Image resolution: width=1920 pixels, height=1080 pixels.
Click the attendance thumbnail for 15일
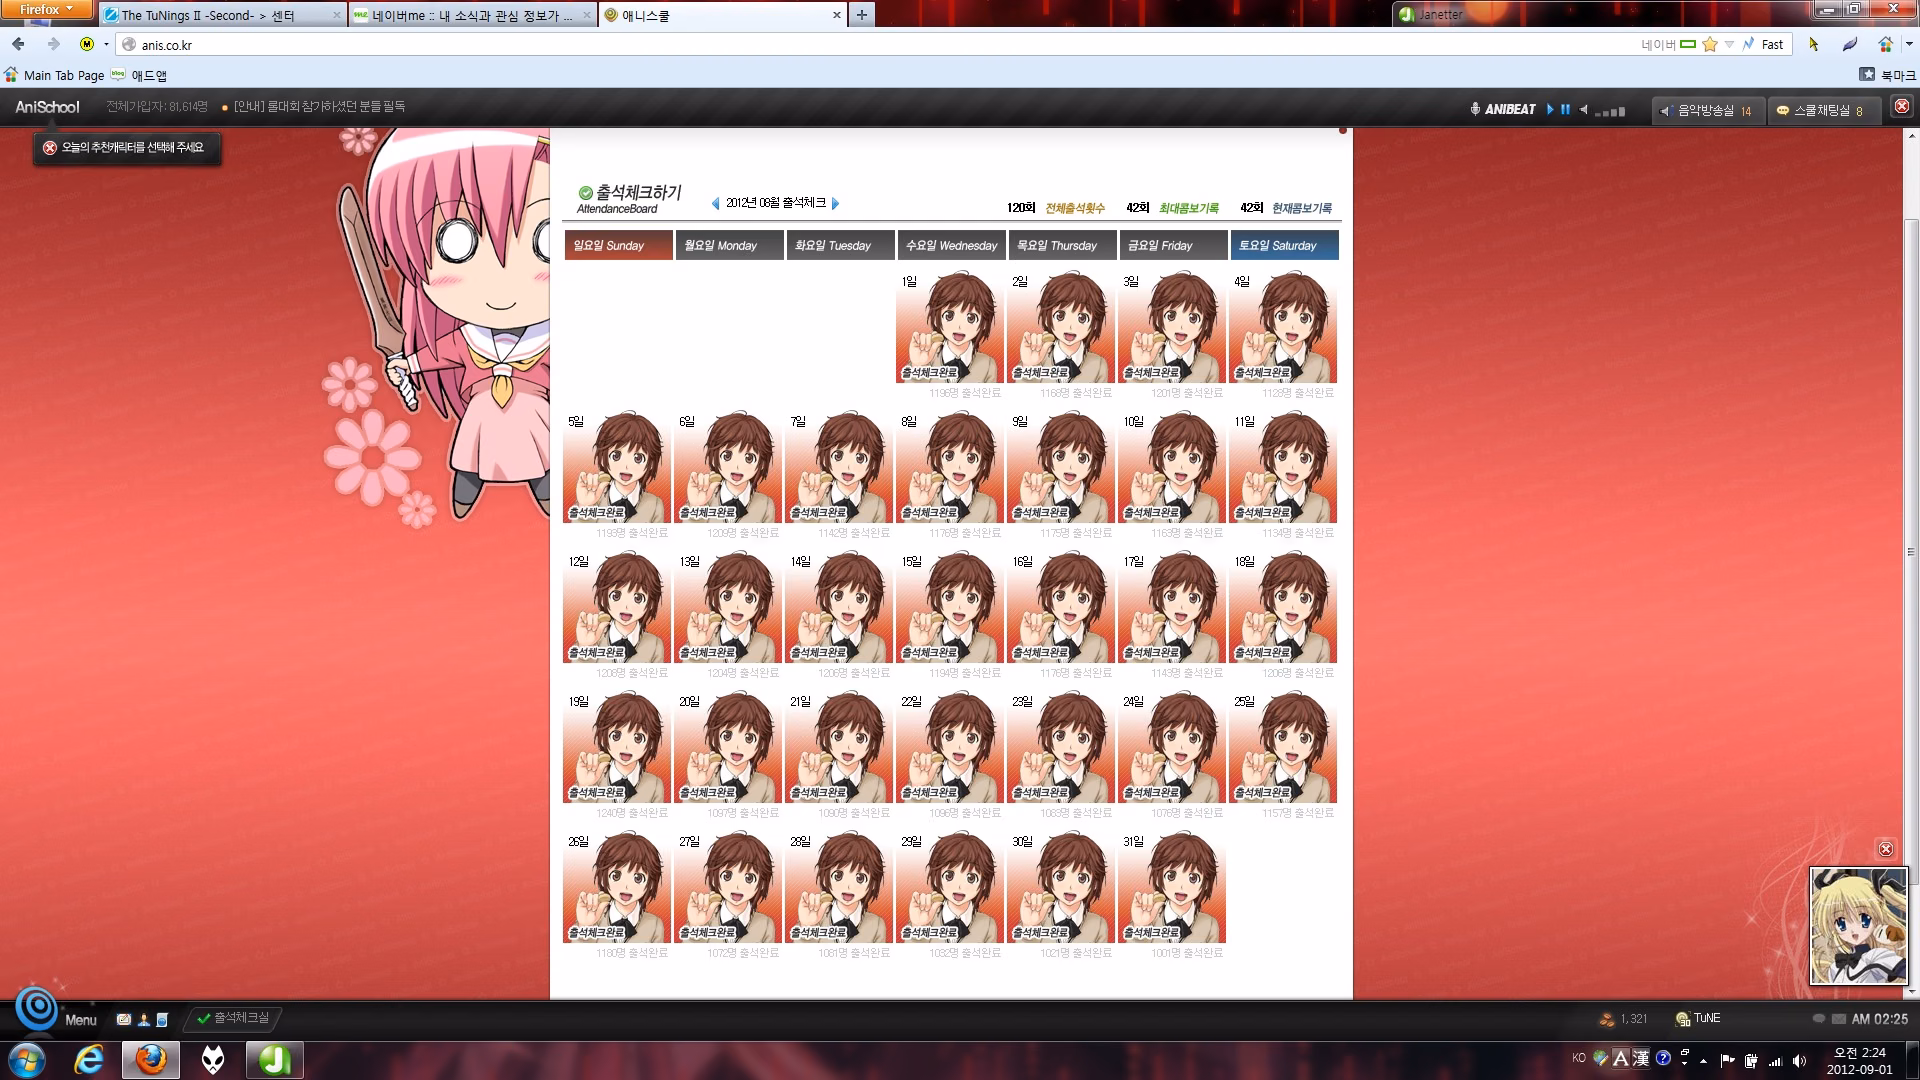(950, 607)
